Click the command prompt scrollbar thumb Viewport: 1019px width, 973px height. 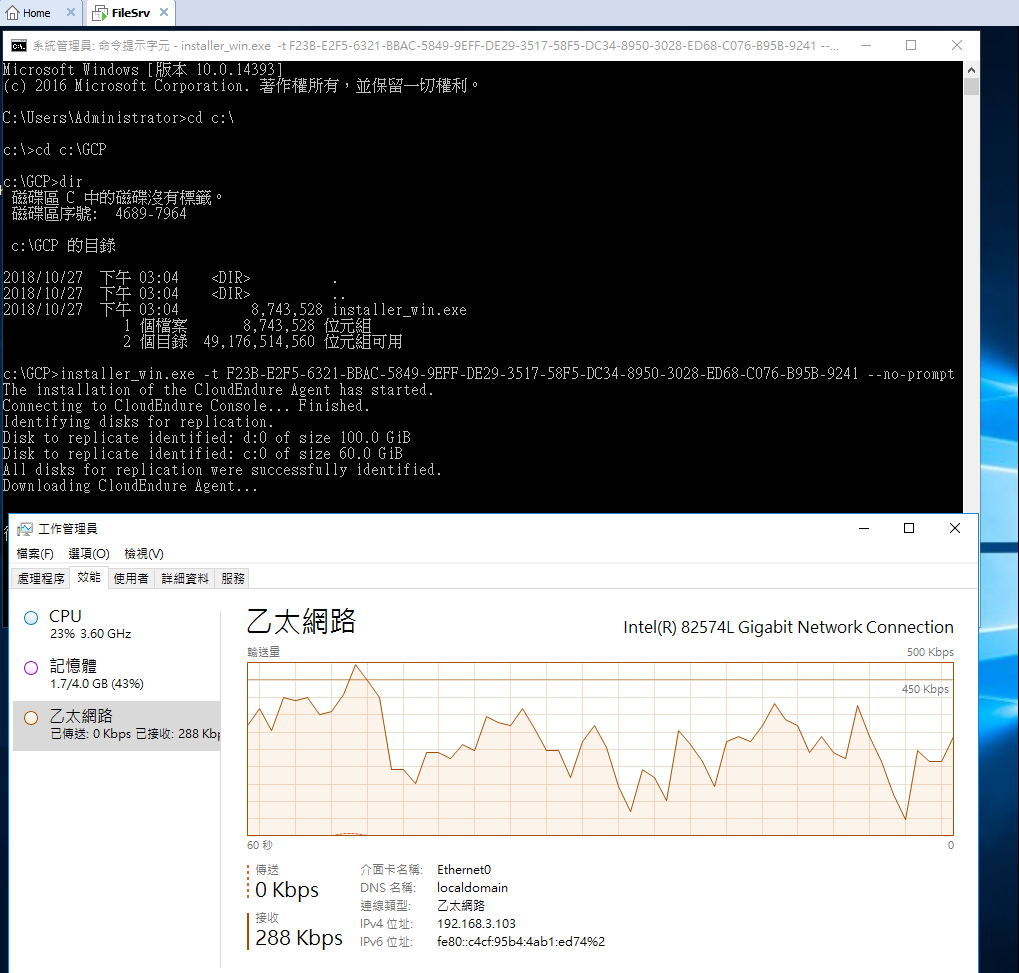[x=971, y=87]
